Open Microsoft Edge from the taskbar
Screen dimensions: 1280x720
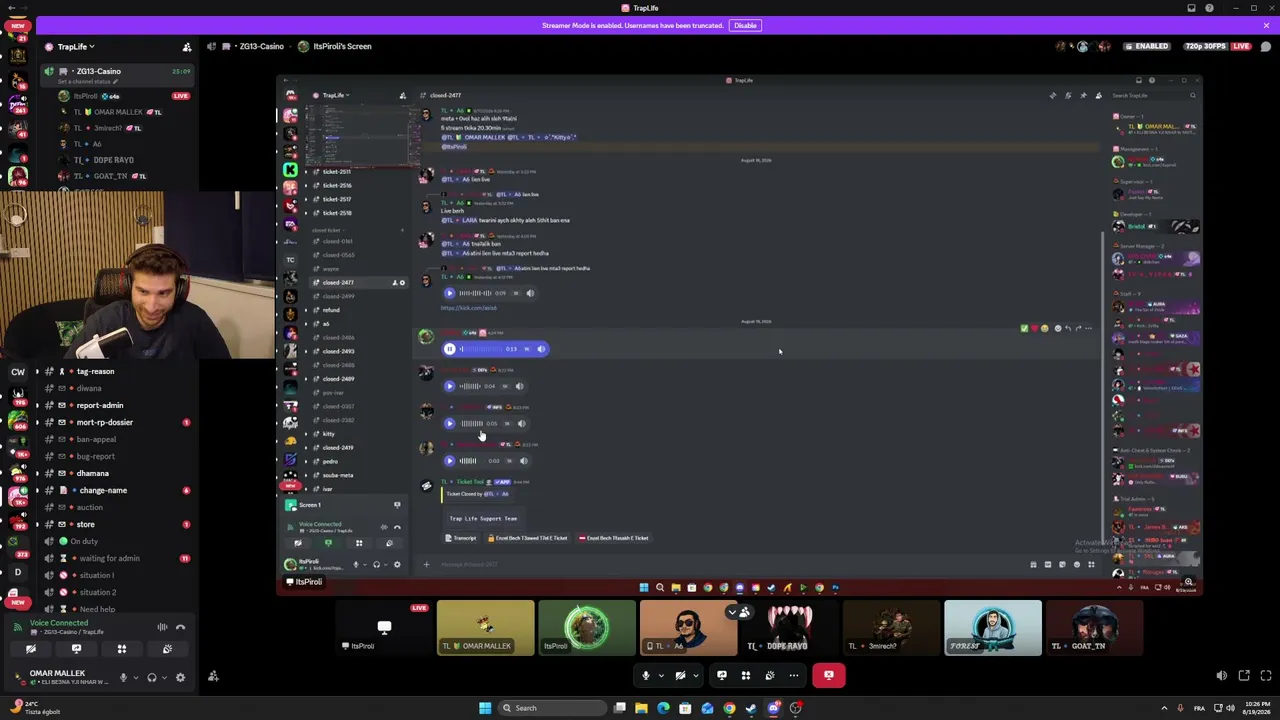pyautogui.click(x=663, y=708)
